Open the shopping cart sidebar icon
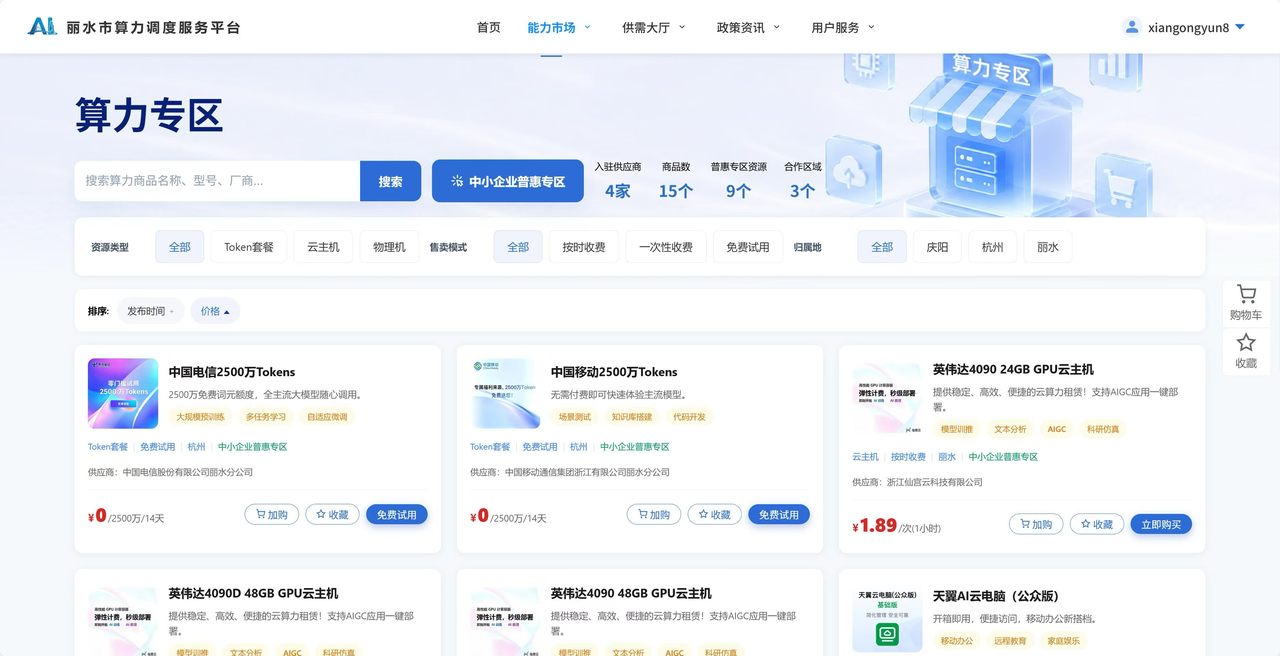1280x656 pixels. pos(1246,302)
